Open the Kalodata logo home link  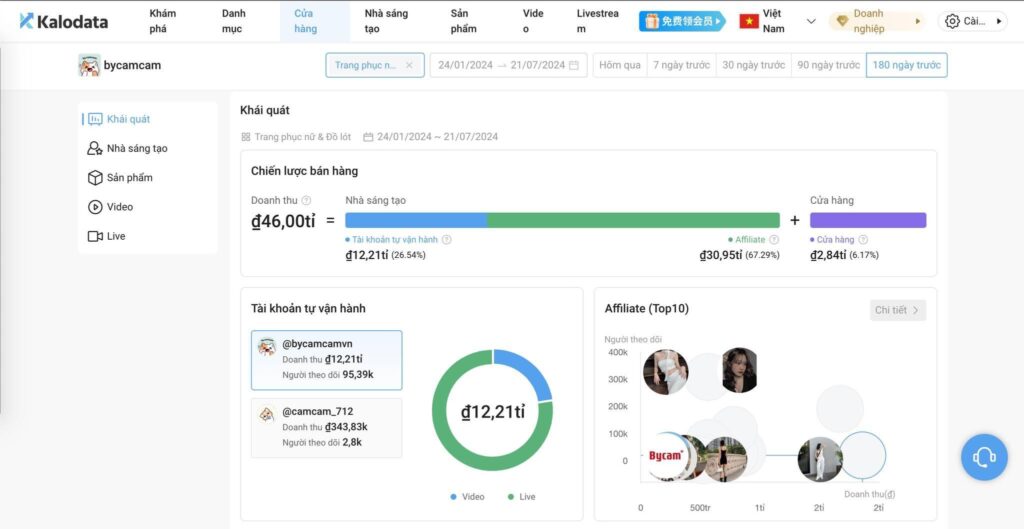[63, 21]
